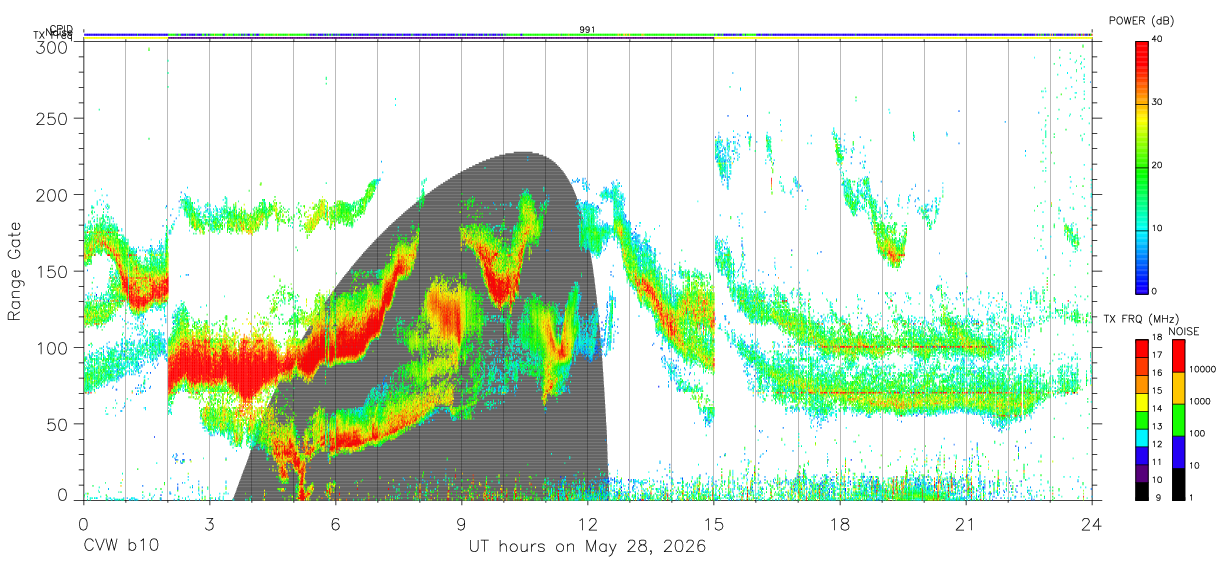Click the 24 tick on UT hours axis
This screenshot has width=1228, height=567.
[x=1091, y=523]
